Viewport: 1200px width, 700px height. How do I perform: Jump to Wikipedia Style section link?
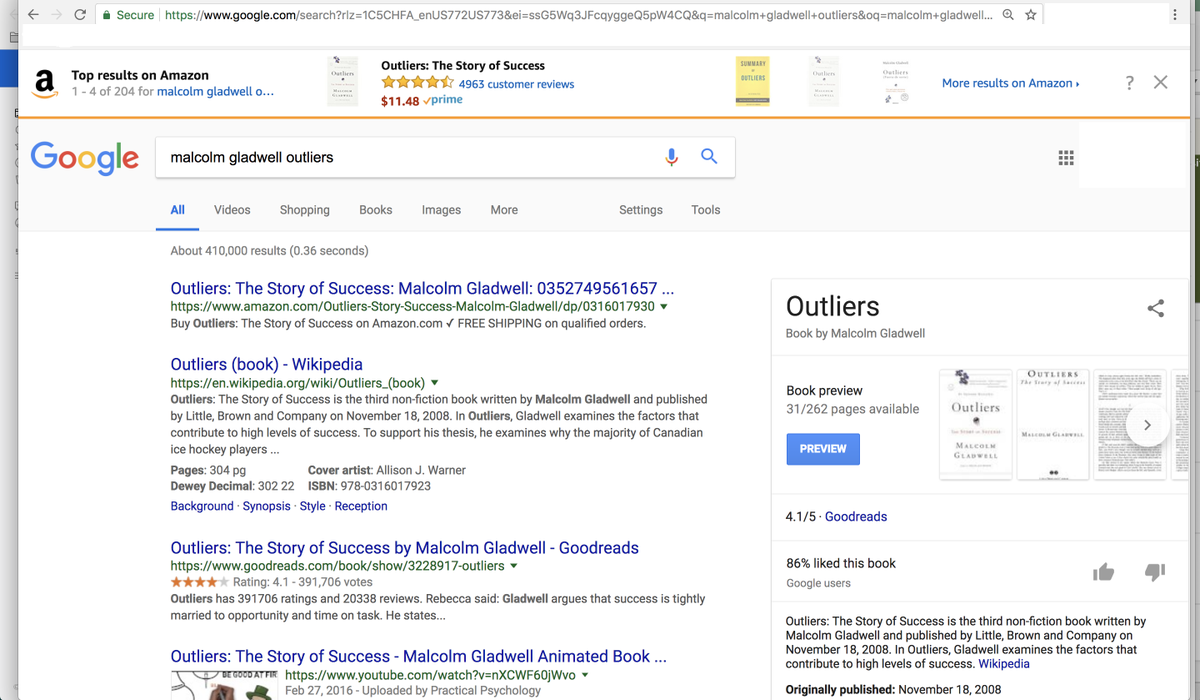tap(313, 506)
